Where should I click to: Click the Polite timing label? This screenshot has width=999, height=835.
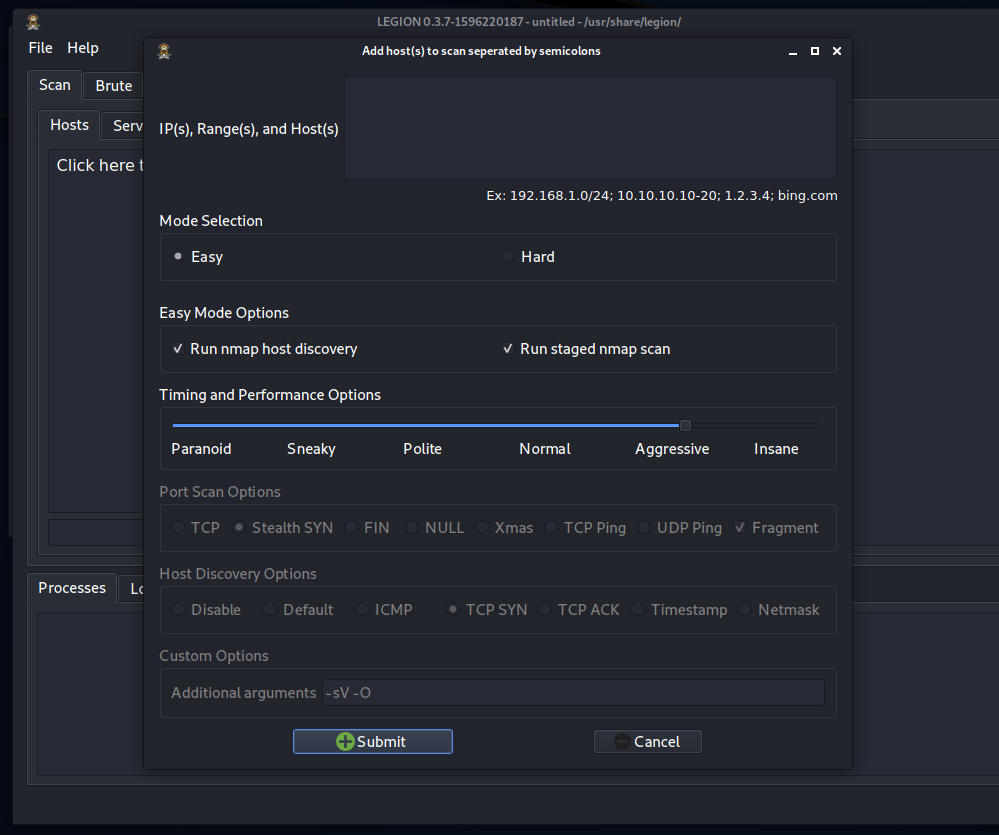422,448
